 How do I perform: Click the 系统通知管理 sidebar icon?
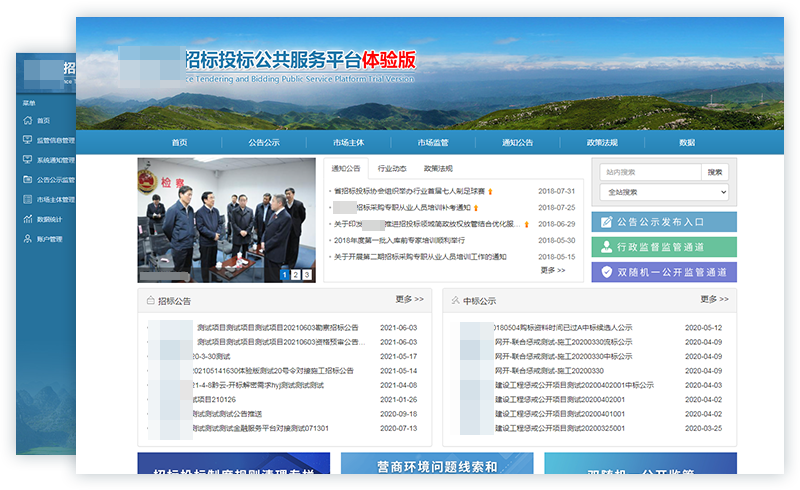(x=26, y=160)
